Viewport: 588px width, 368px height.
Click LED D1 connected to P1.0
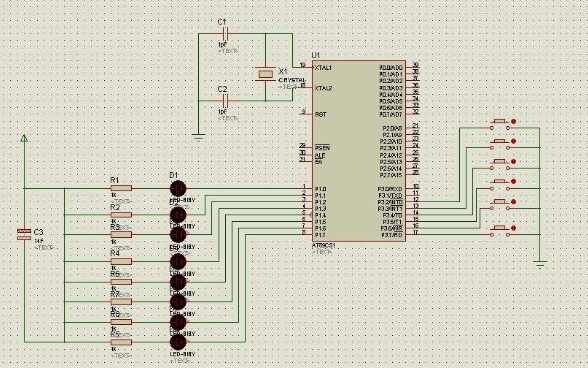(x=178, y=188)
